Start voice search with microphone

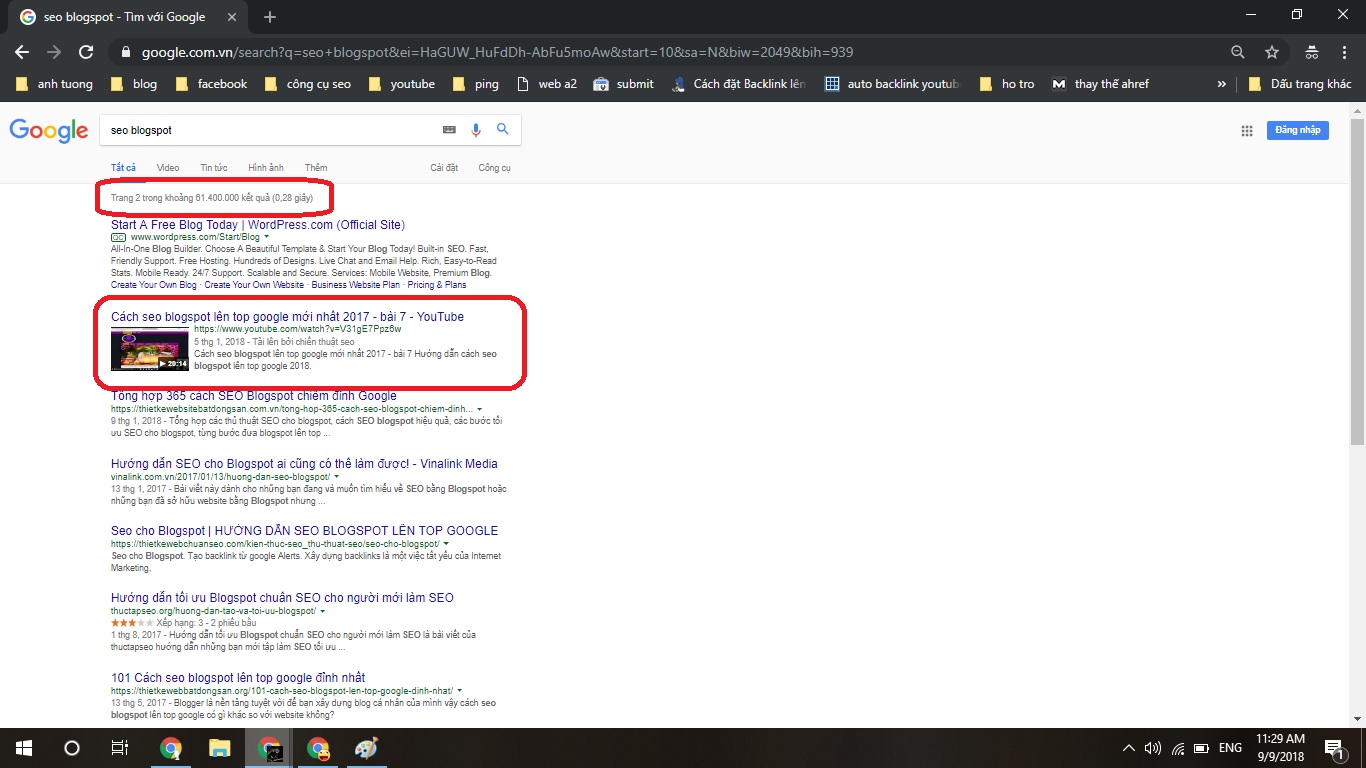tap(477, 130)
